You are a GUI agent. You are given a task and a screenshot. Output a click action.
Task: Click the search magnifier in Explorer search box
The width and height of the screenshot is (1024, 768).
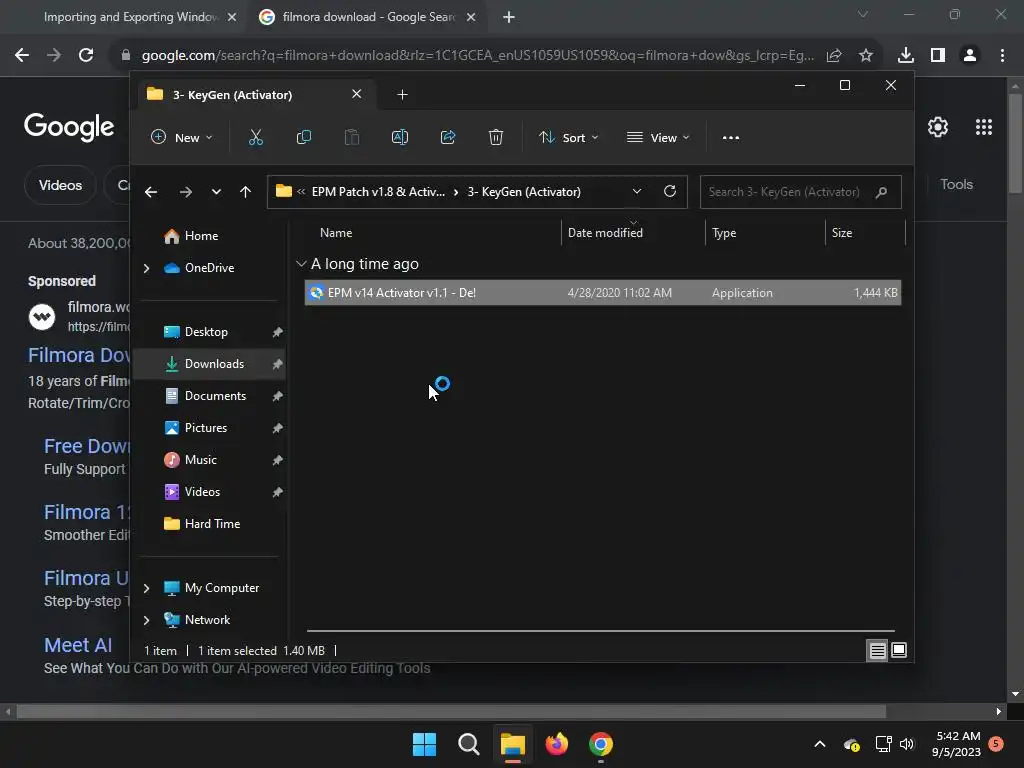[881, 192]
